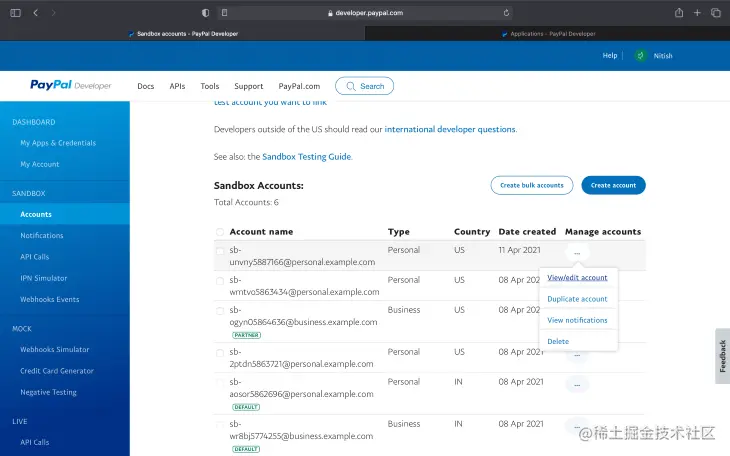Click the 11 Apr 2021 date cell

519,250
